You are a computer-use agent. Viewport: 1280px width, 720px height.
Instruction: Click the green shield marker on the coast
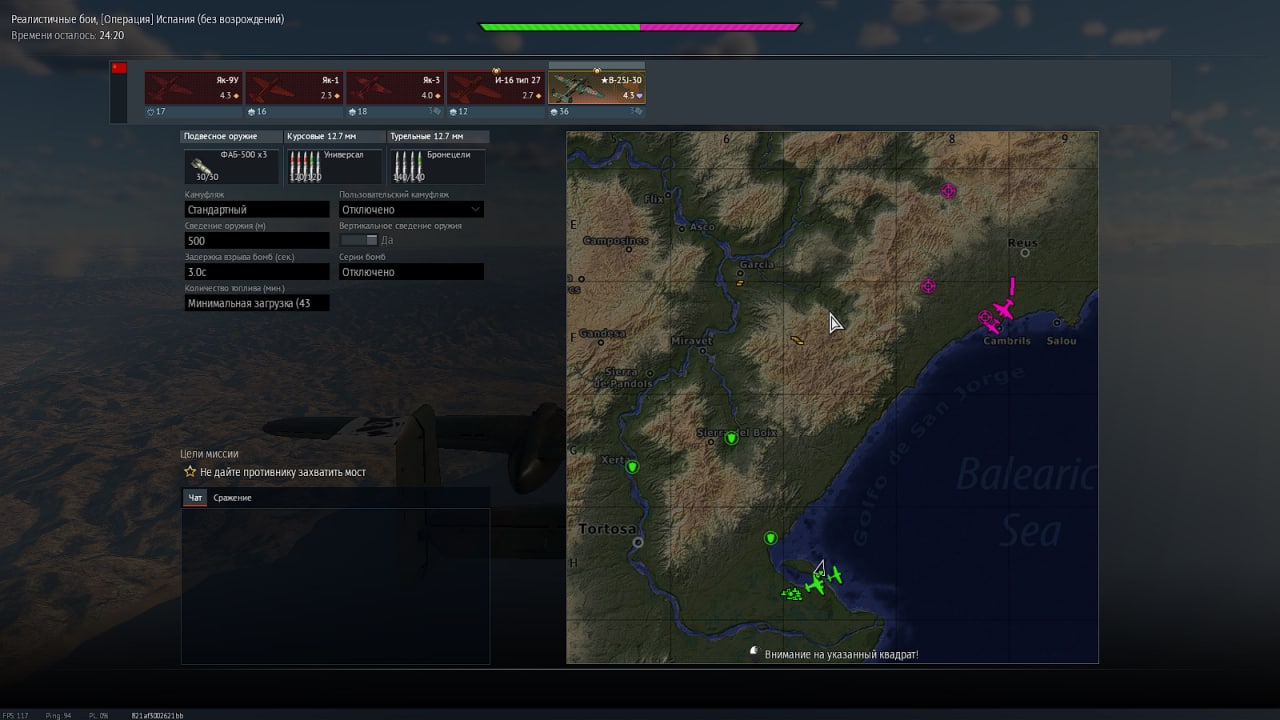(770, 539)
